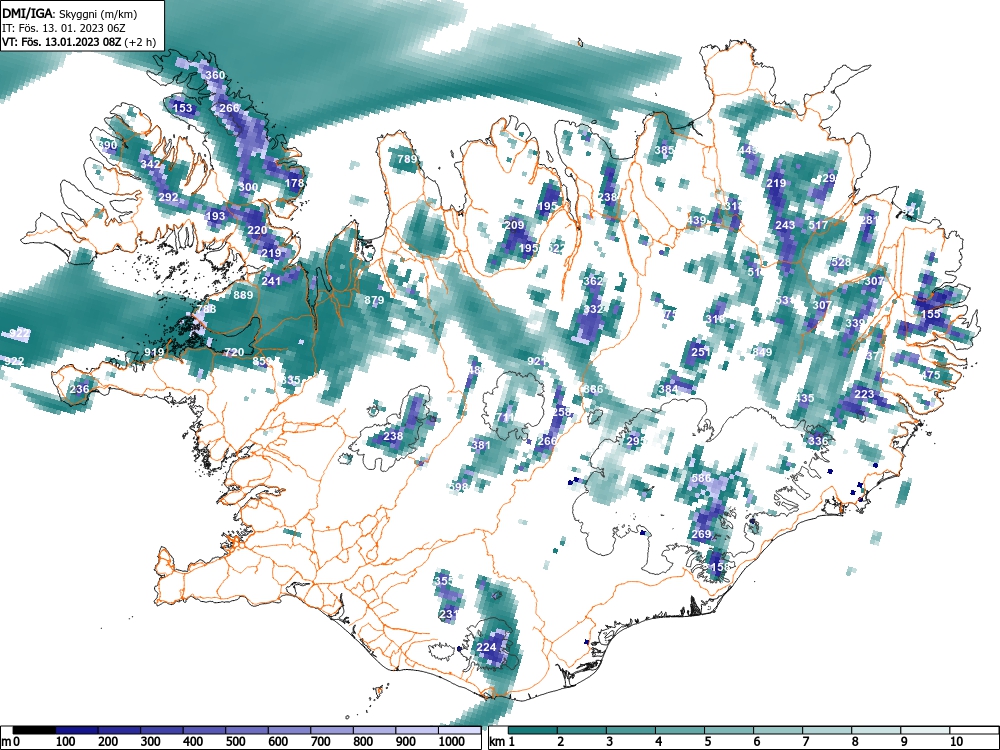This screenshot has width=1000, height=750.
Task: Click the '10' label in the kilometres legend
Action: tap(956, 742)
